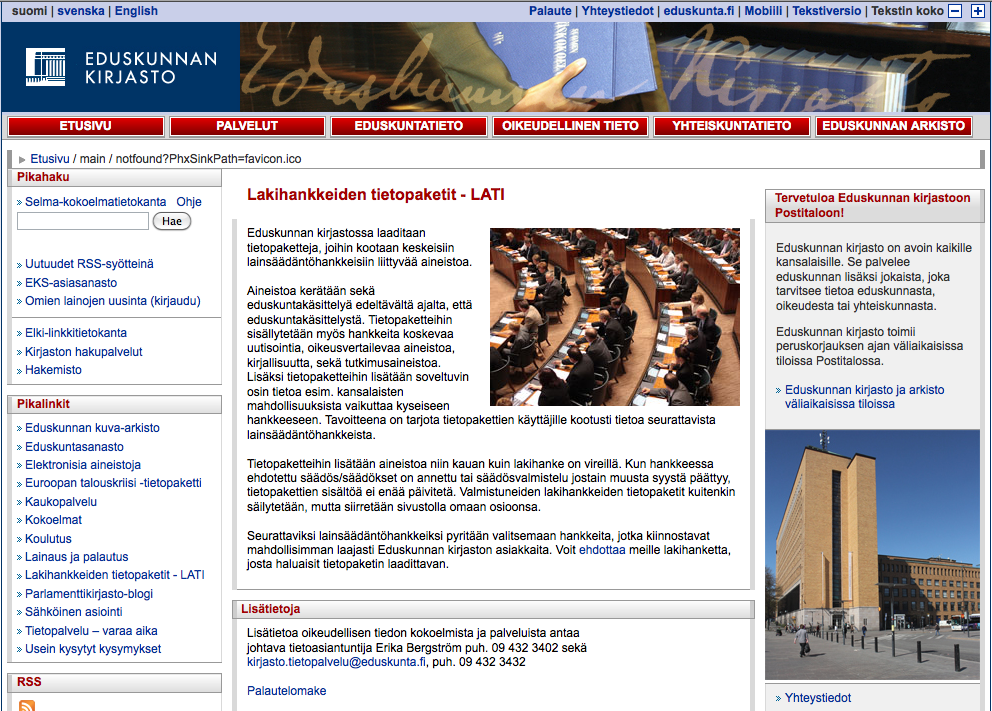Open the PALVELUT navigation tab
The image size is (992, 711).
click(247, 126)
